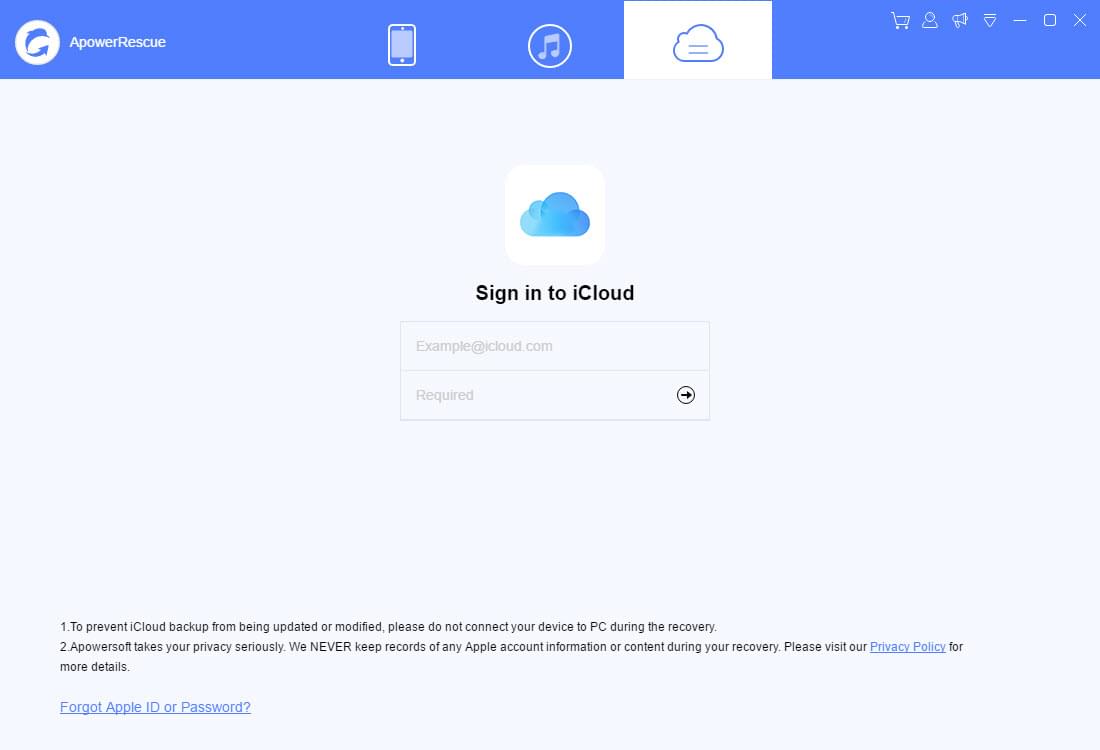This screenshot has height=750, width=1100.
Task: Click Forgot Apple ID or Password link
Action: click(155, 707)
